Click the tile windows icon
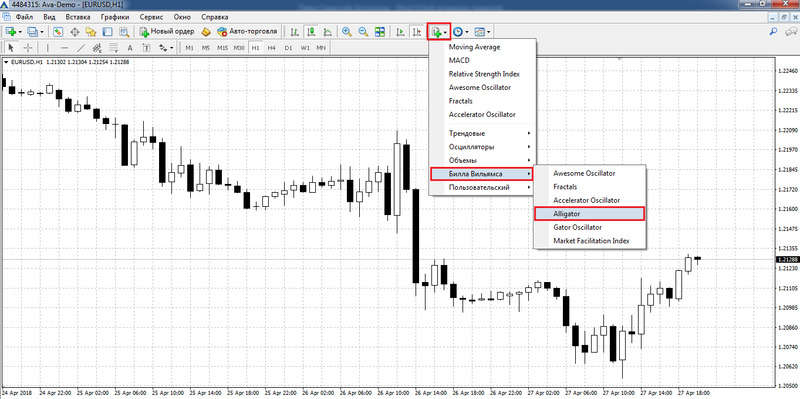 click(x=380, y=32)
